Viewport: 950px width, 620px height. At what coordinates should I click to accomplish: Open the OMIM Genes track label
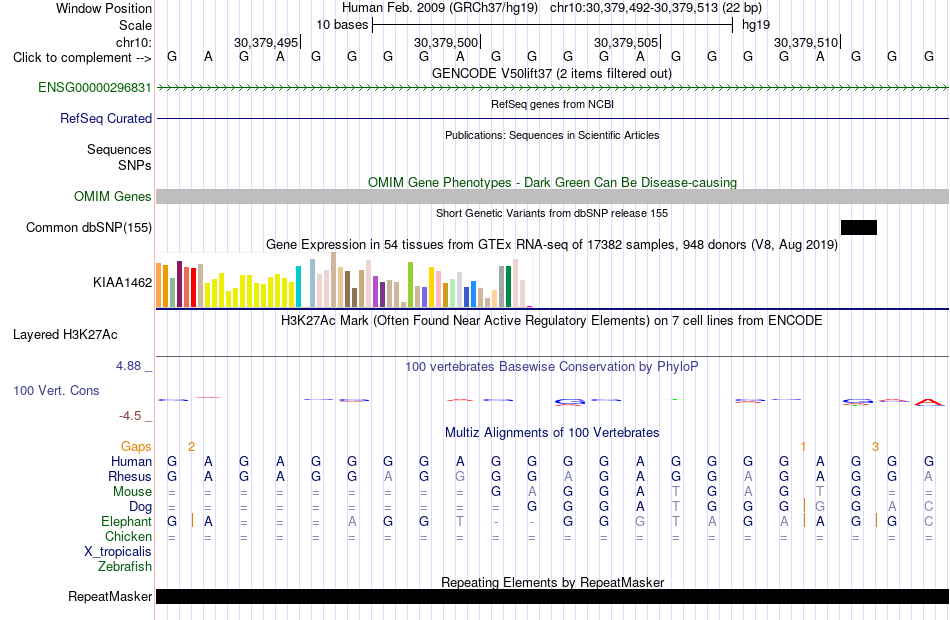[112, 196]
